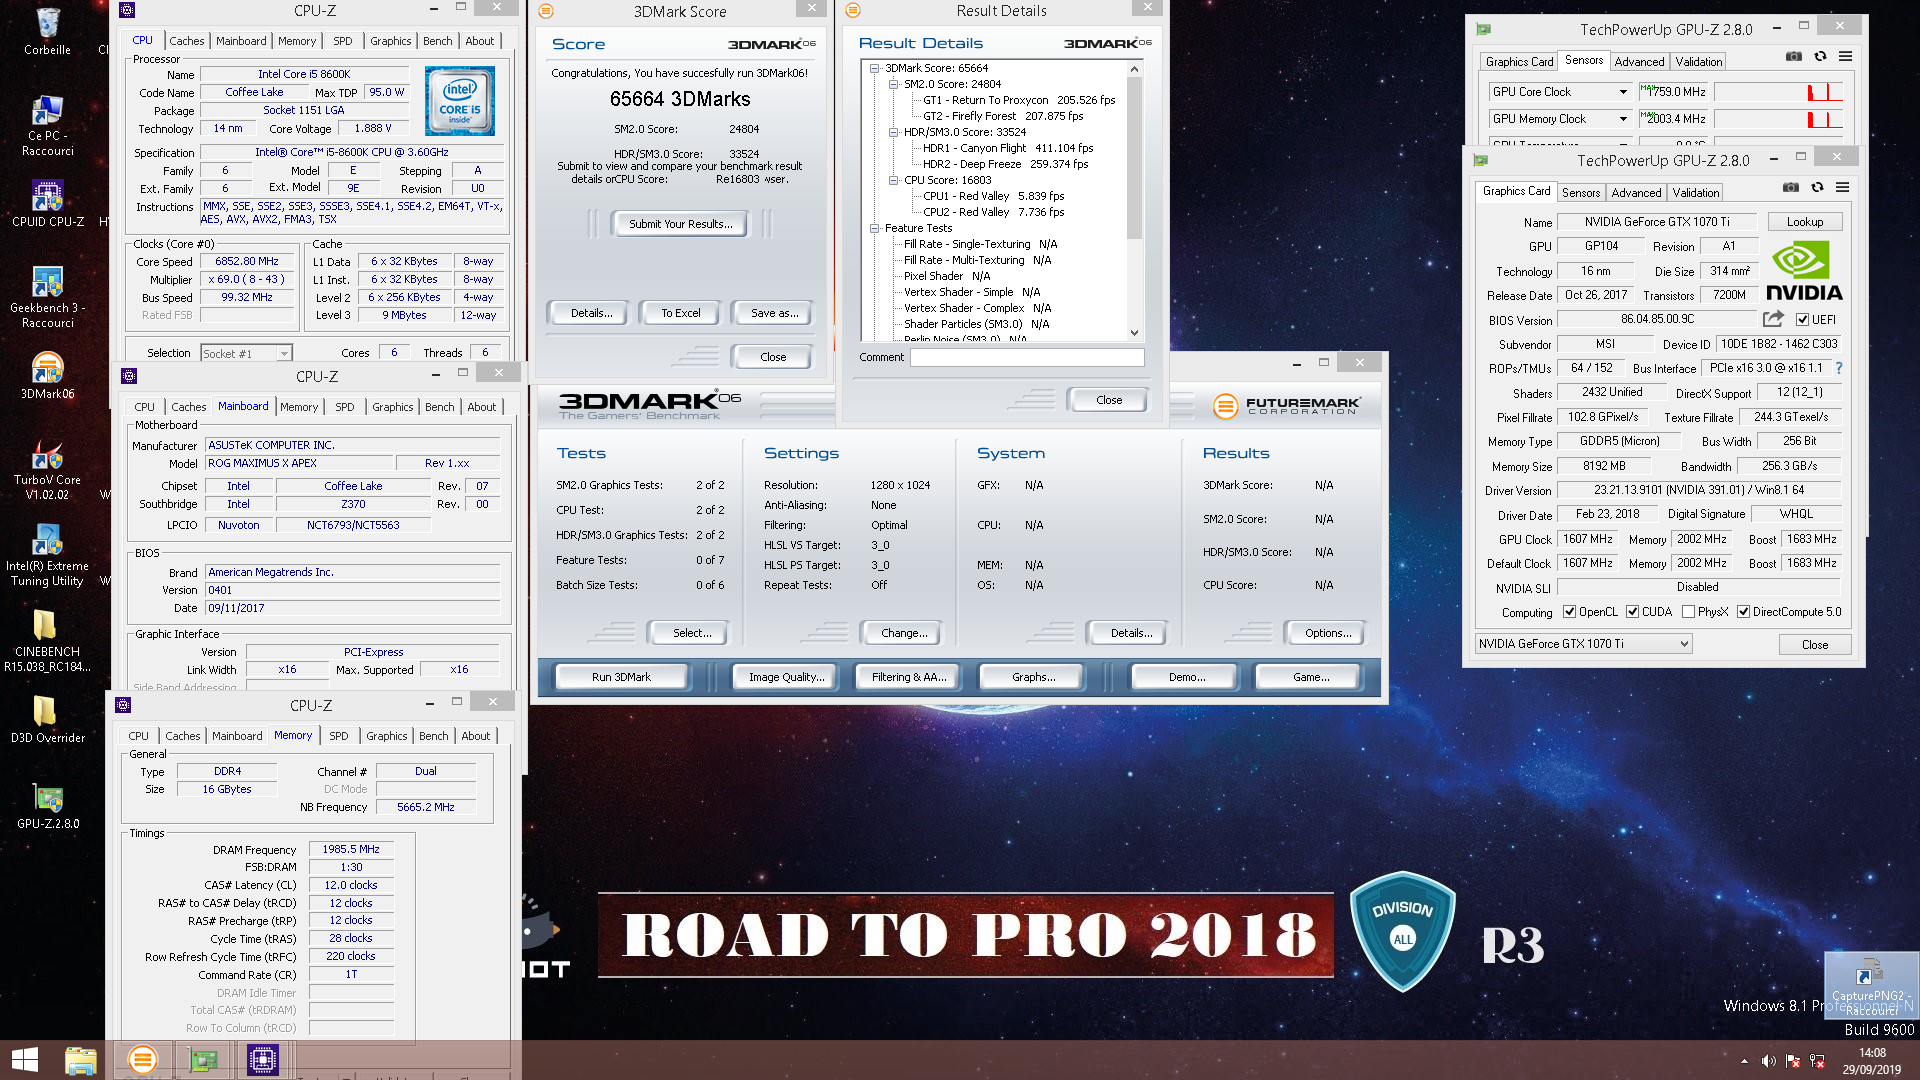Open the Corbeille recycle bin desktop icon
The image size is (1920, 1080).
tap(47, 32)
